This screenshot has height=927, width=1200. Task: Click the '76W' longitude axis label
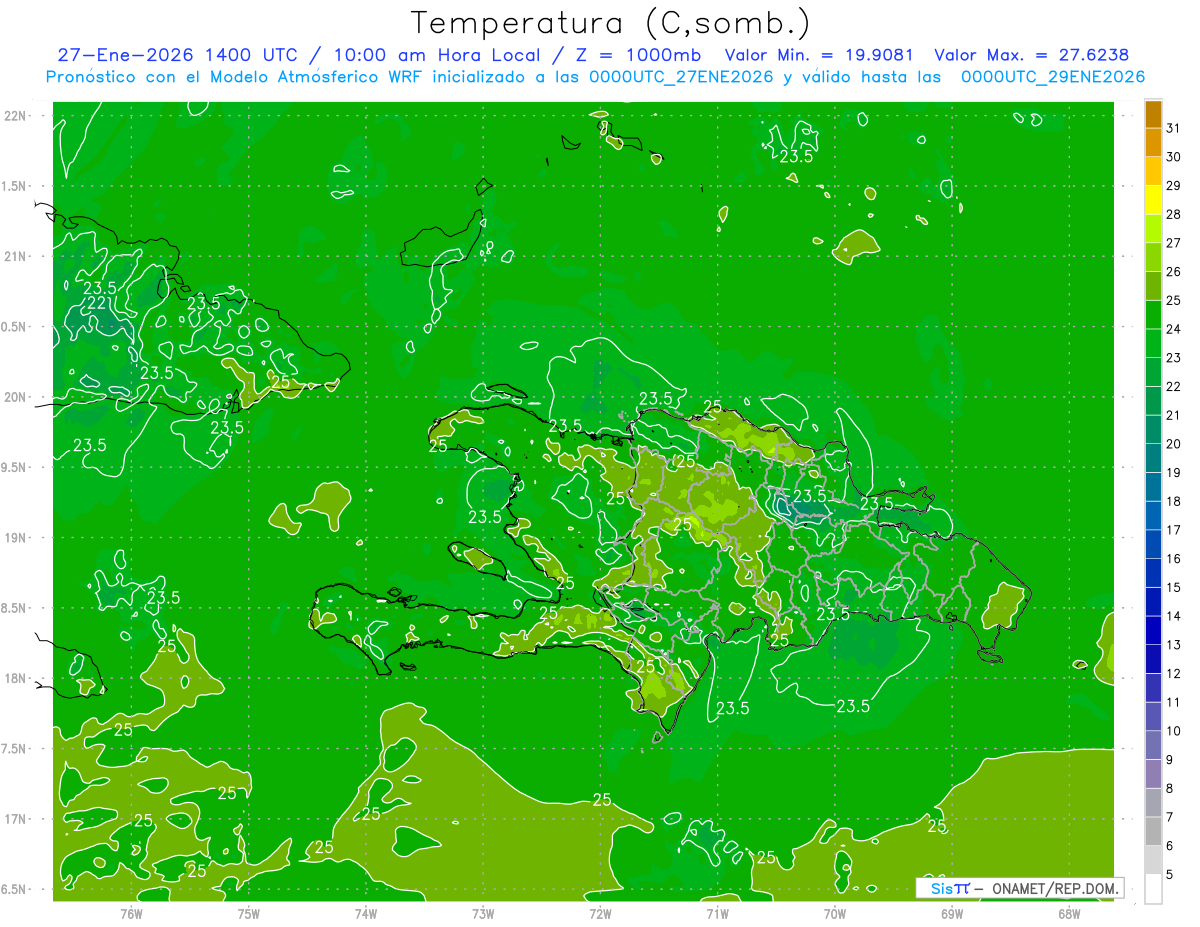click(131, 914)
